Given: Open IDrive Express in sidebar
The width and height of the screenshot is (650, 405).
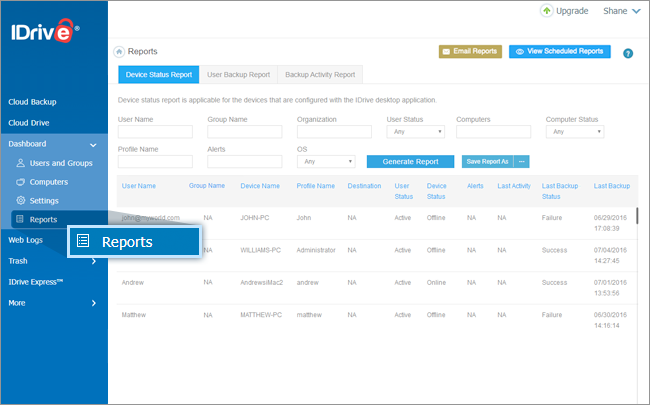Looking at the screenshot, I should point(36,282).
